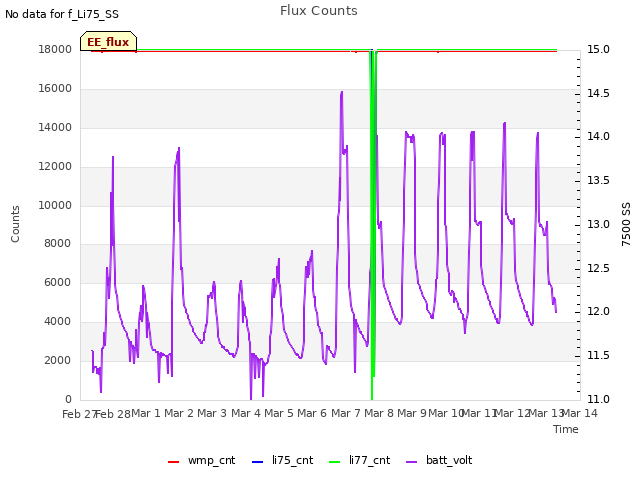Toggle the li77_cnt legend entry

(x=359, y=460)
